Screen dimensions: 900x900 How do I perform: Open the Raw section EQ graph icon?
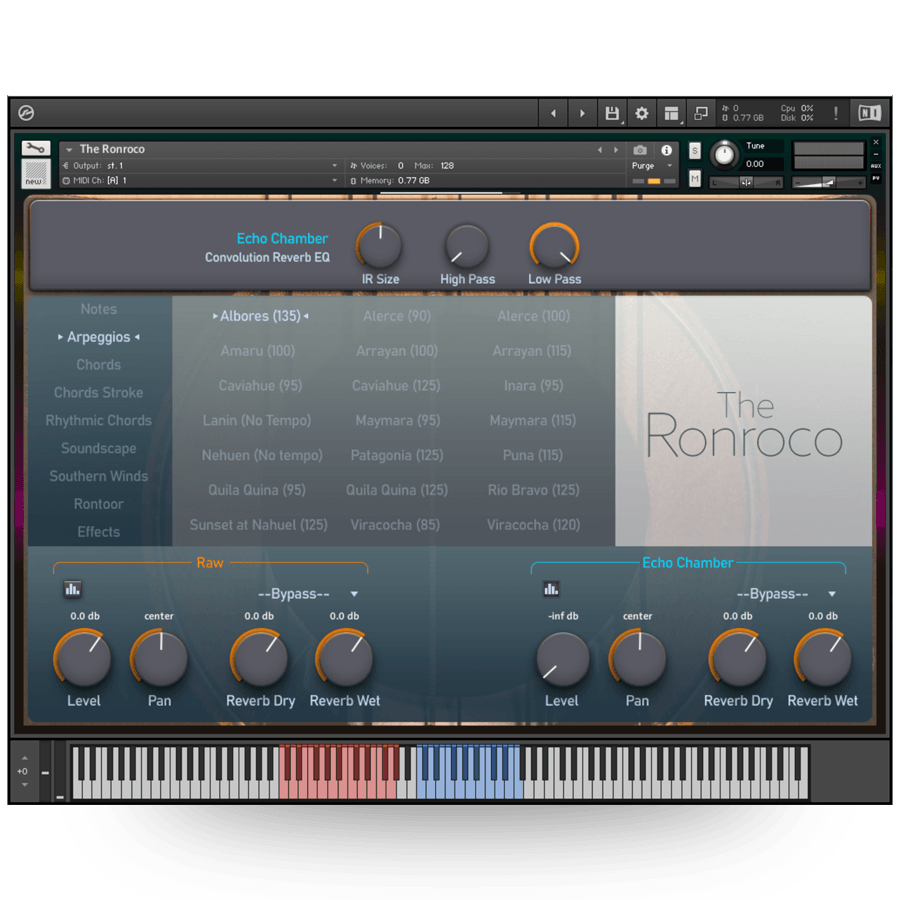[72, 589]
